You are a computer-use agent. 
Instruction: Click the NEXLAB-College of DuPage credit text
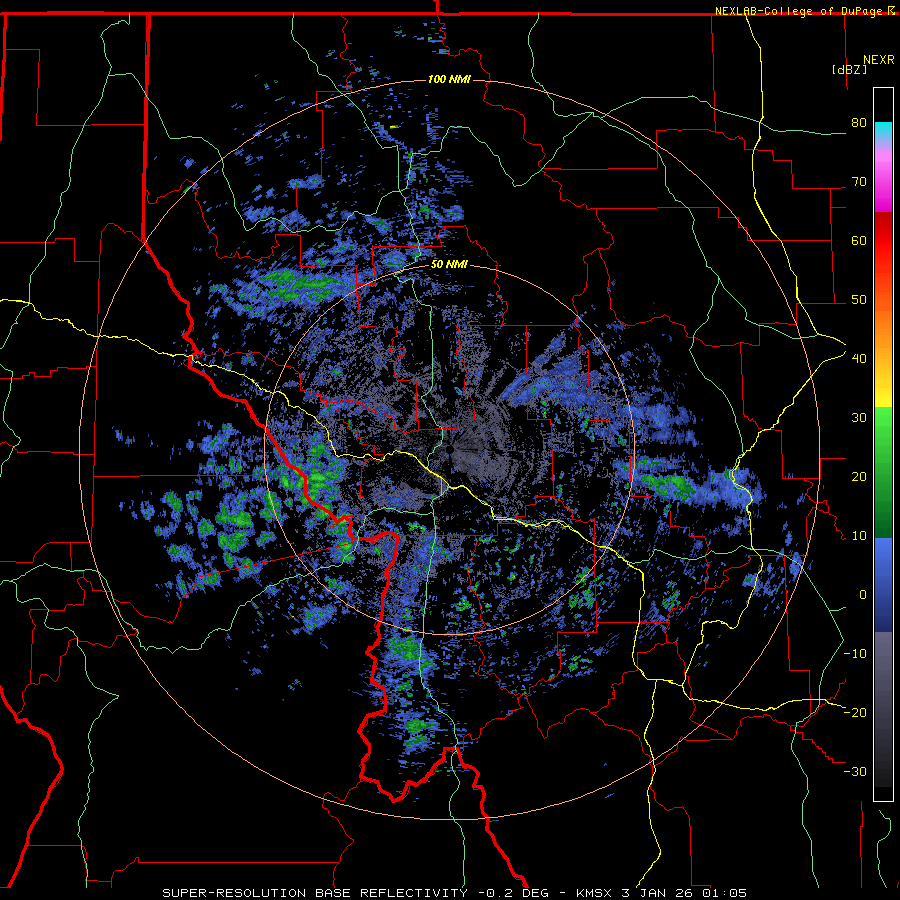click(x=800, y=11)
